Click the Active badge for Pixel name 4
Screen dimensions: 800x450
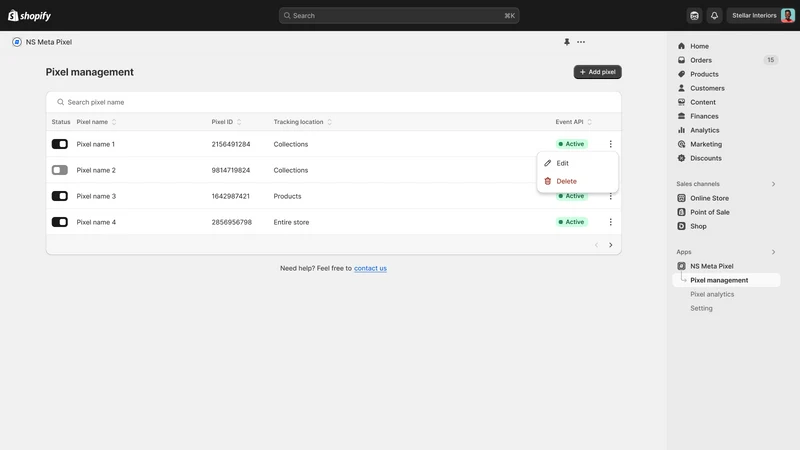571,222
